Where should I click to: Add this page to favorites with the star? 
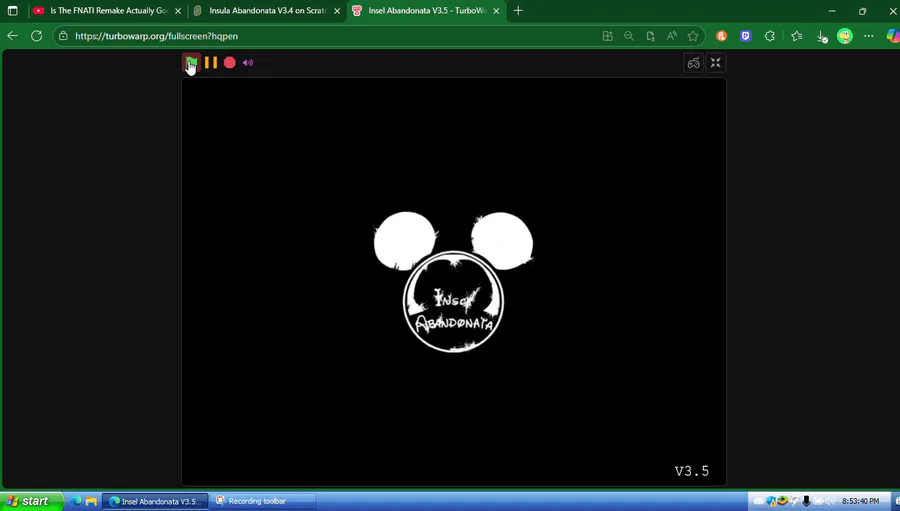693,36
